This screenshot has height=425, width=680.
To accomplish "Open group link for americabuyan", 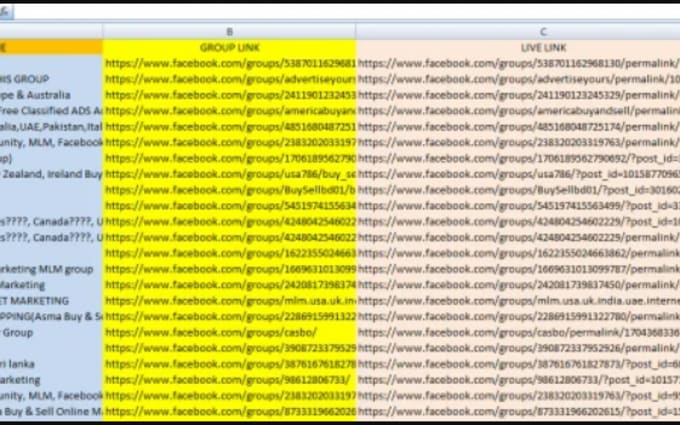I will pos(229,111).
